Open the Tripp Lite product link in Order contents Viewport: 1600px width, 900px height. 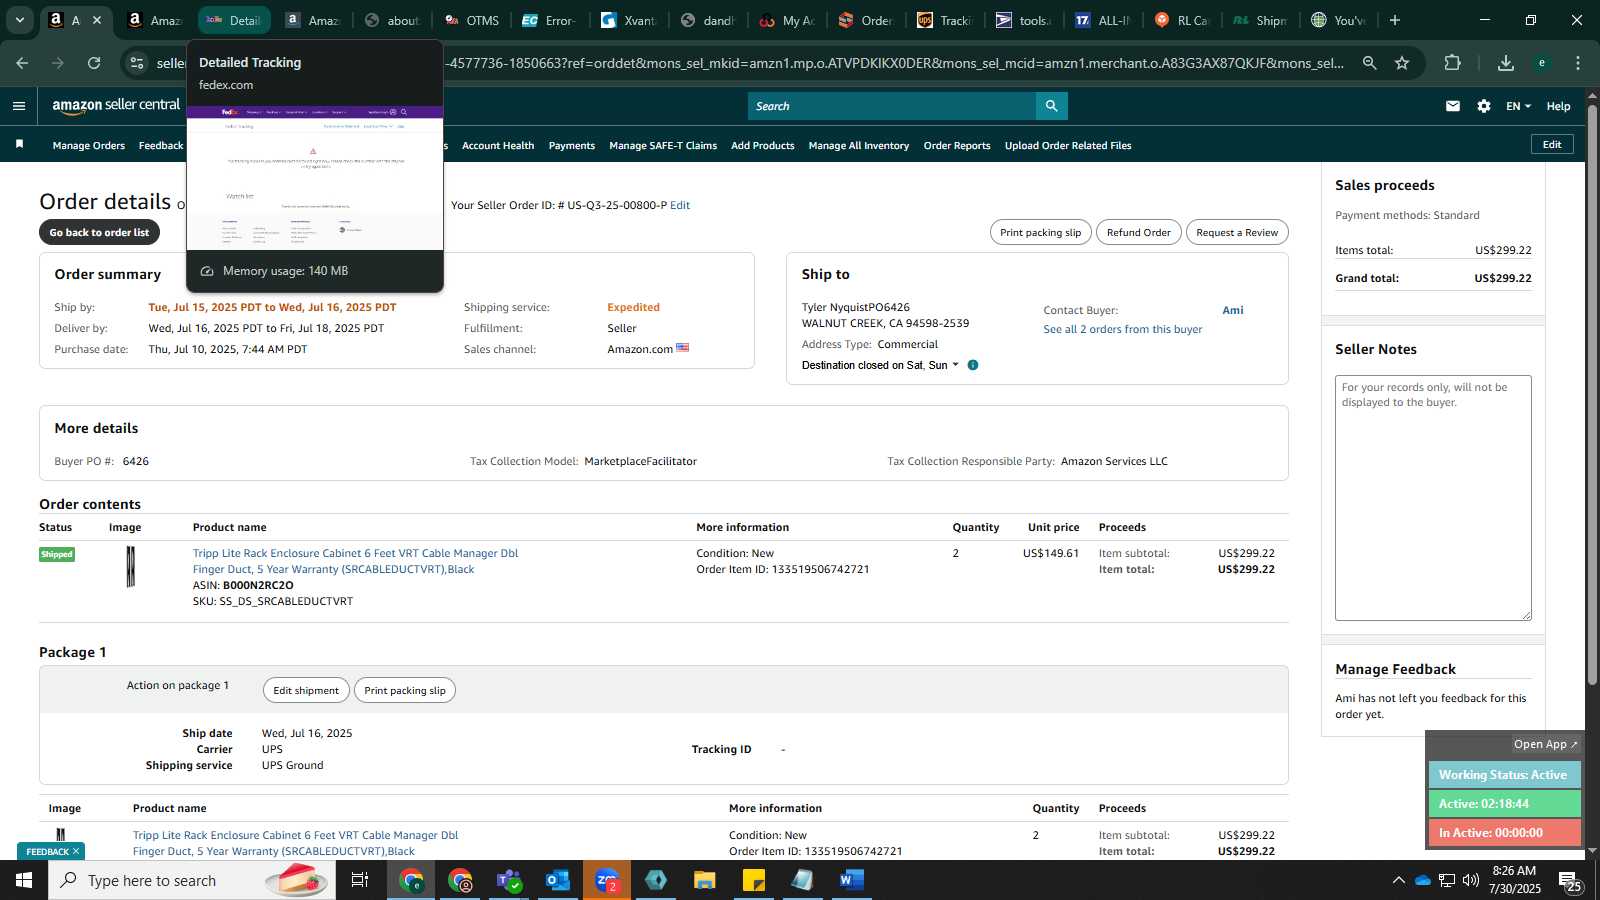tap(355, 561)
